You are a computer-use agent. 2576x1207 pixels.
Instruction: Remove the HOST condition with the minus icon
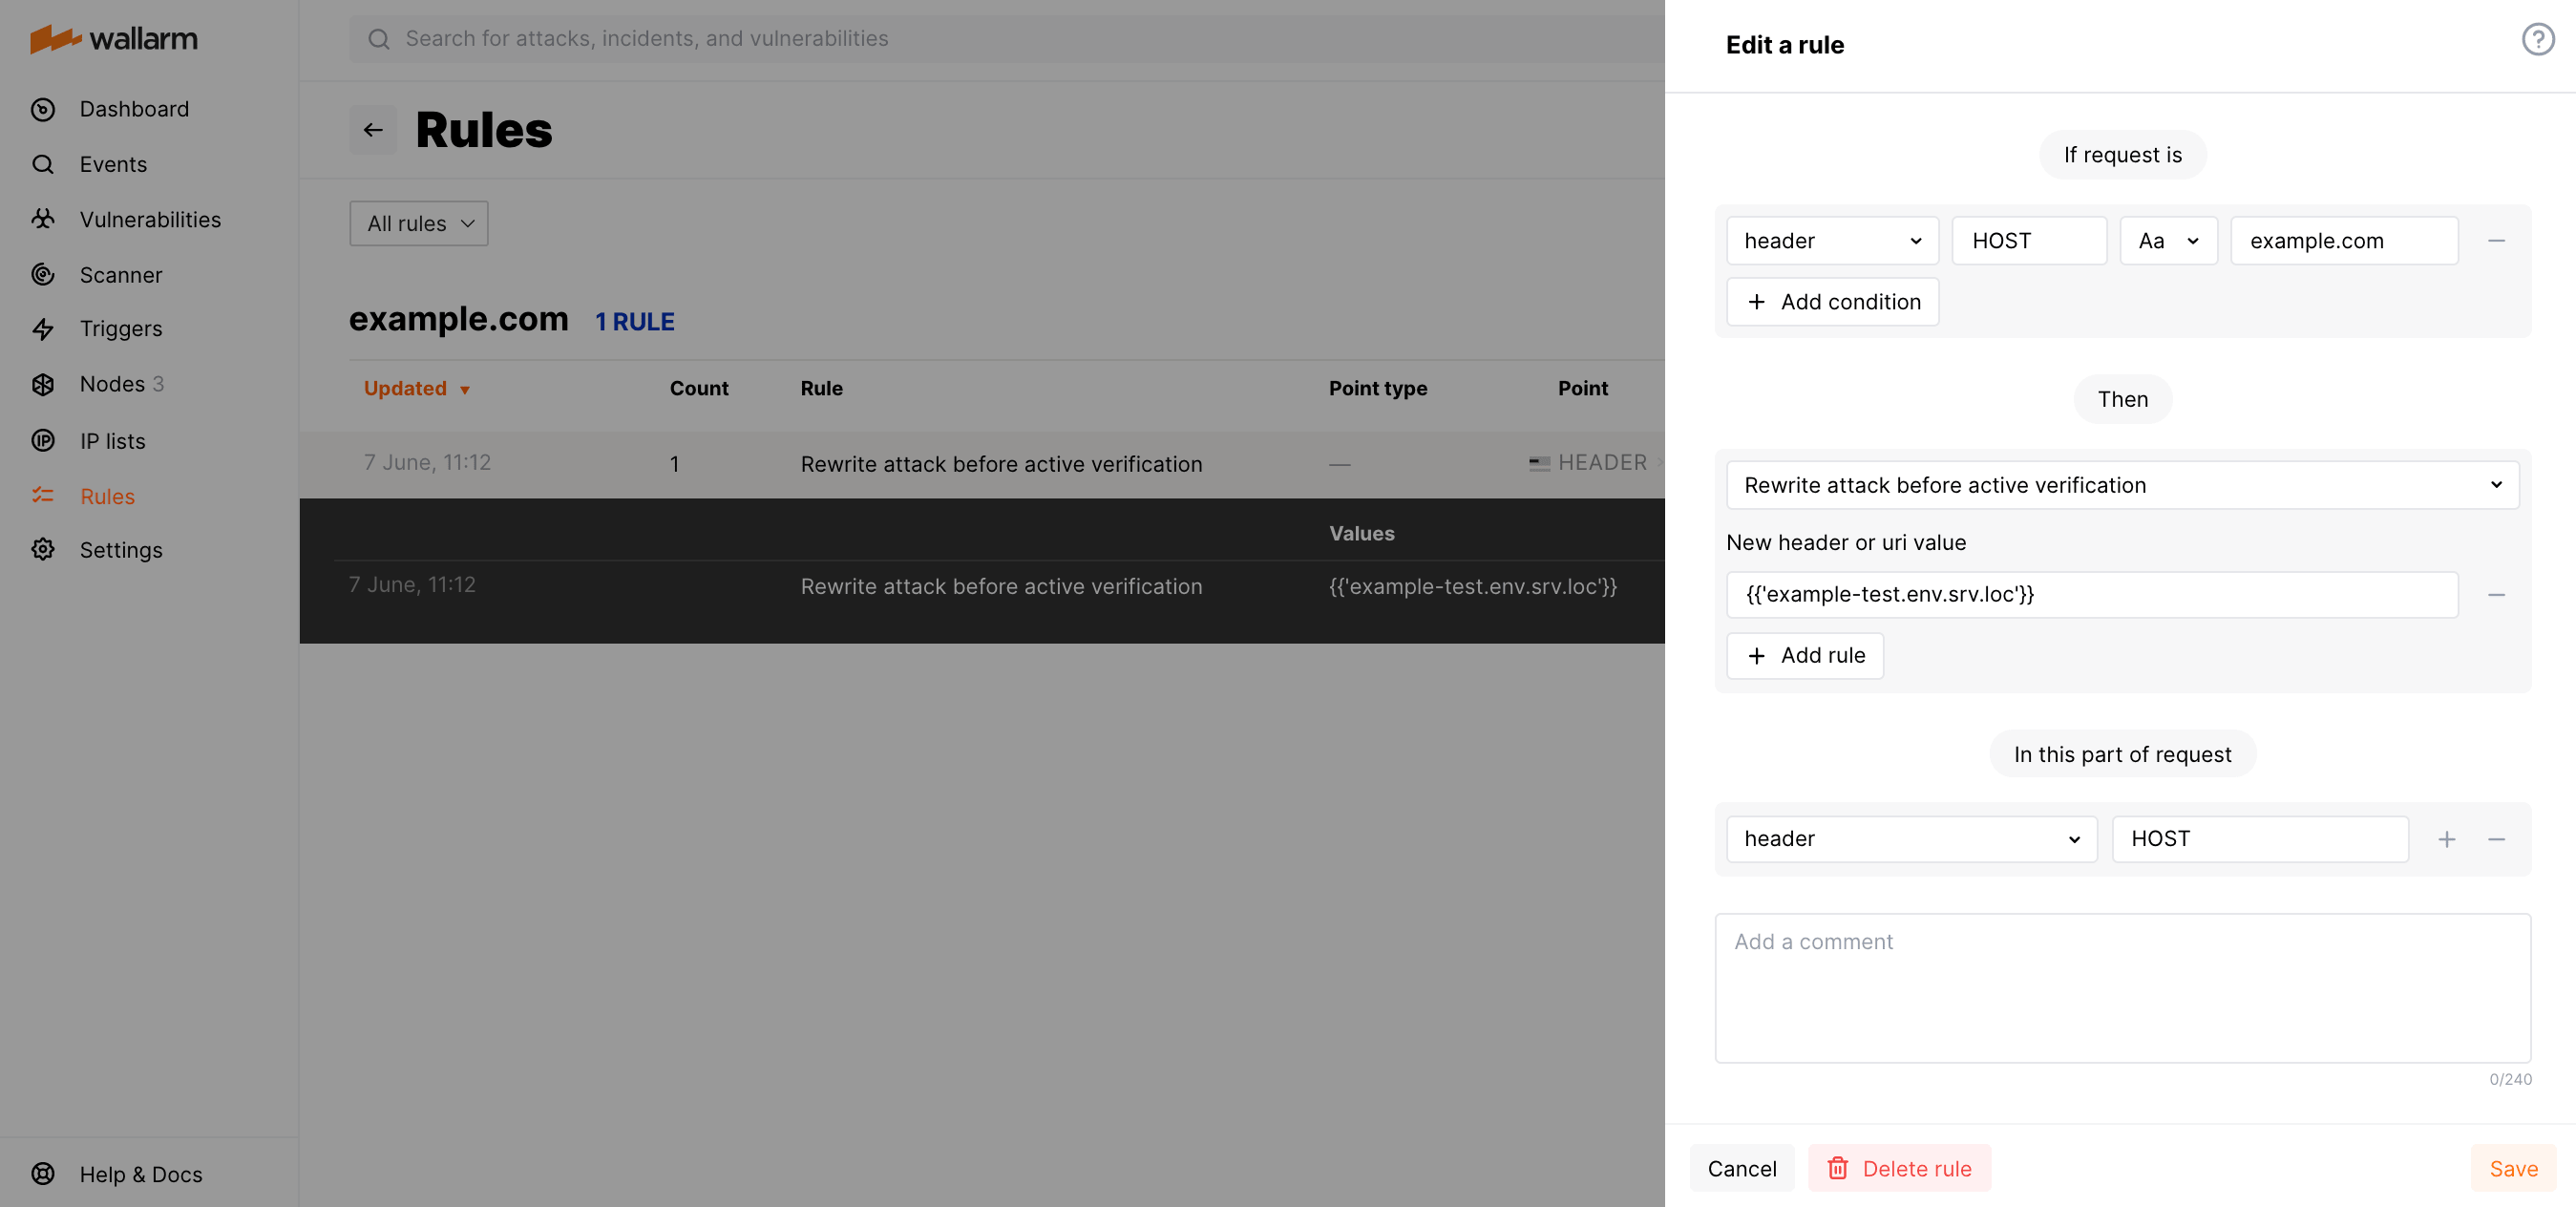pyautogui.click(x=2497, y=240)
